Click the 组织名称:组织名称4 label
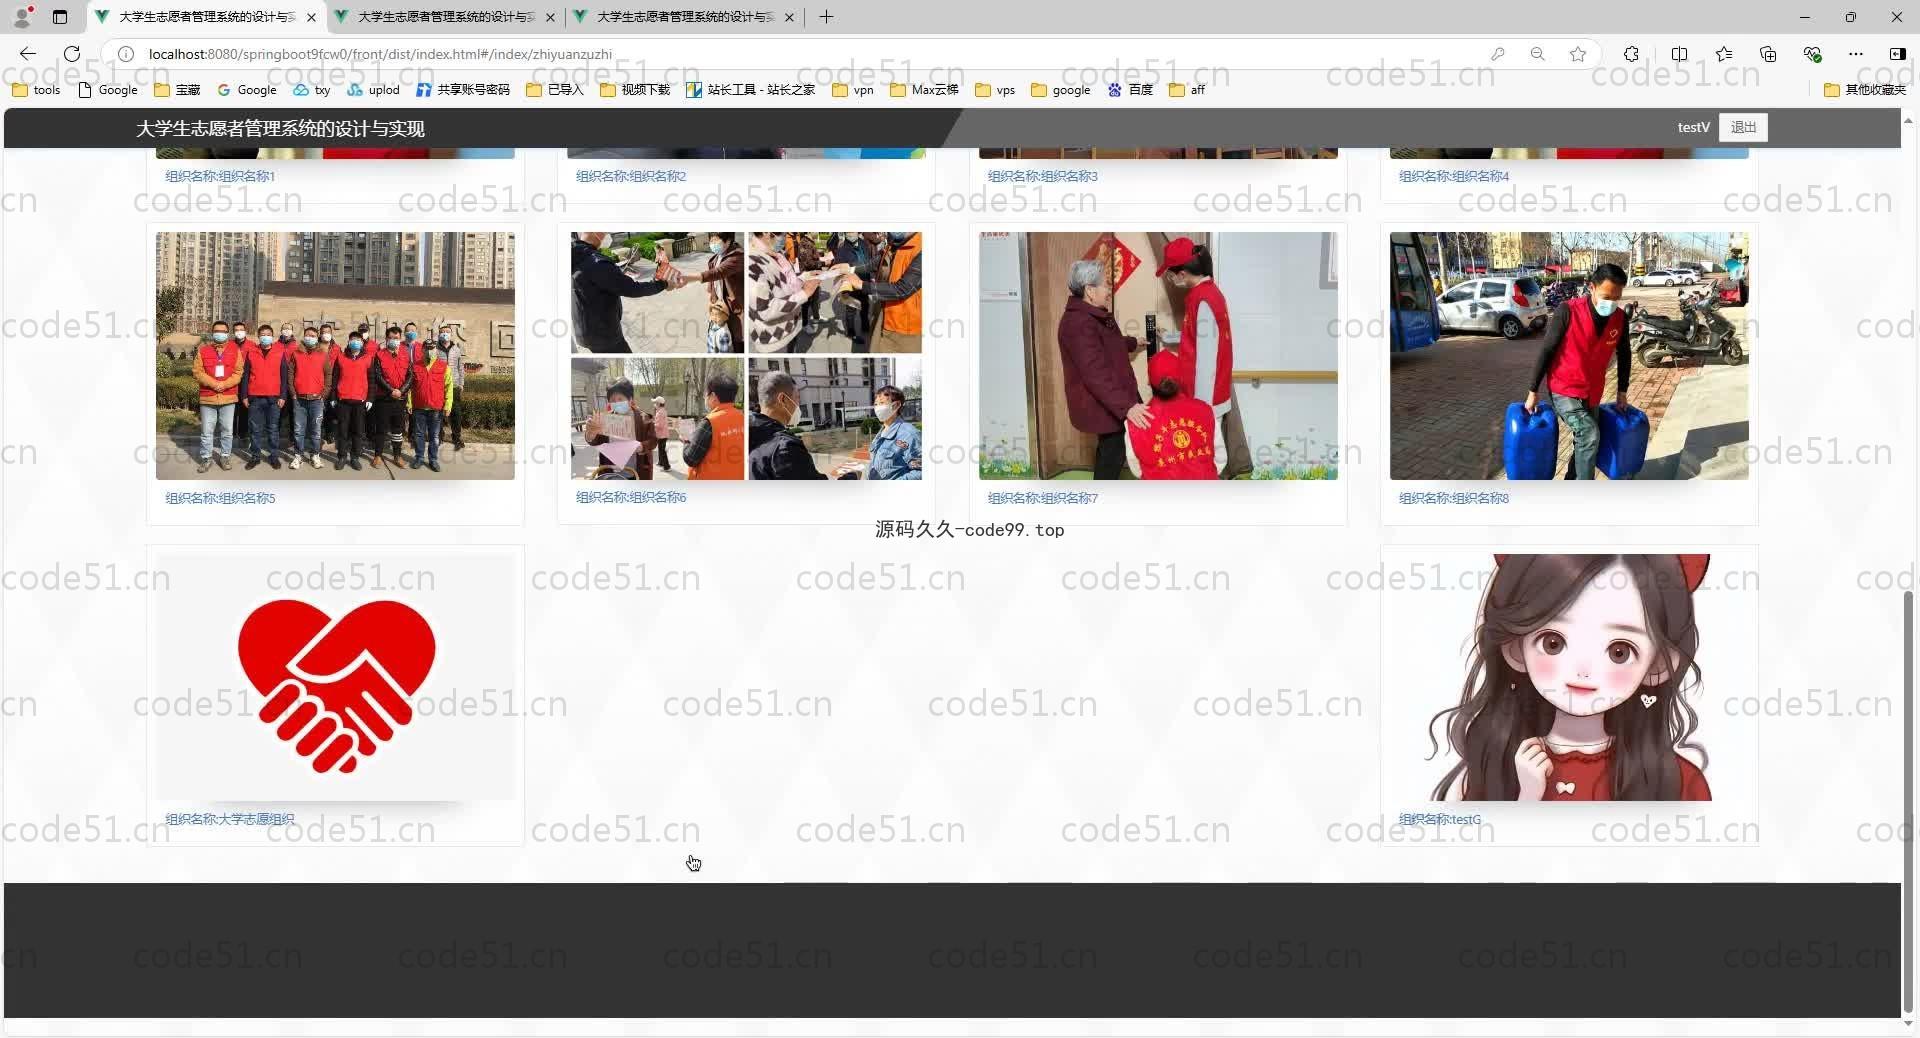1920x1038 pixels. tap(1454, 176)
